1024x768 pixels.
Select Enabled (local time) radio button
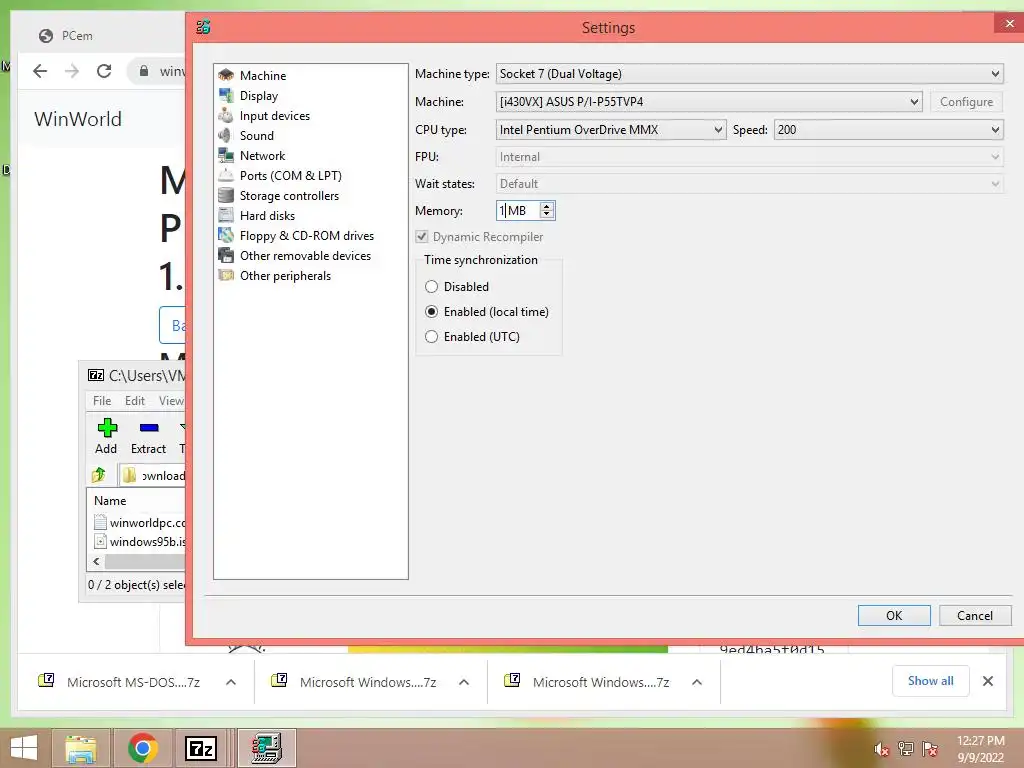tap(431, 312)
